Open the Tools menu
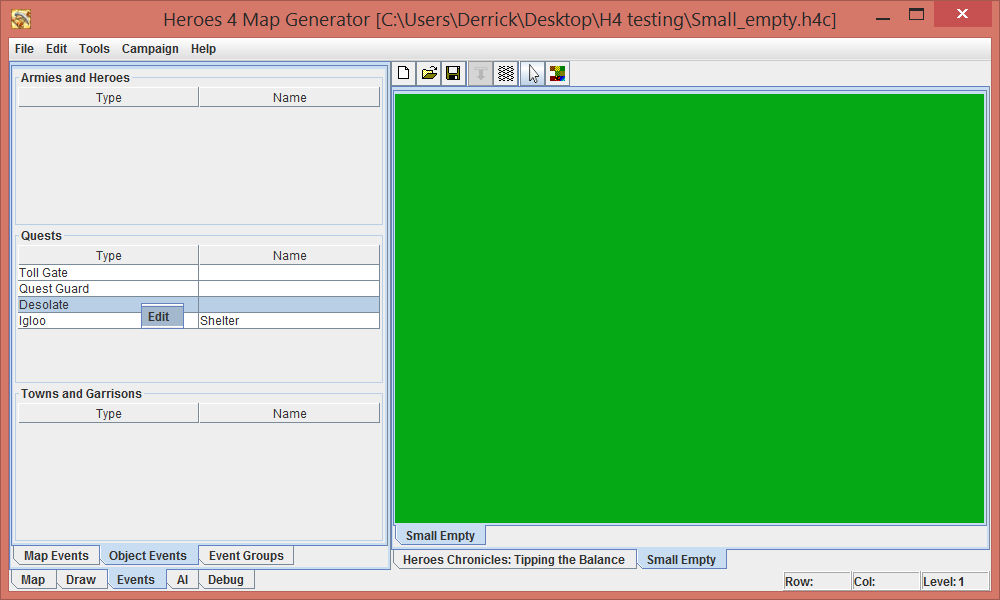Image resolution: width=1000 pixels, height=600 pixels. tap(94, 48)
